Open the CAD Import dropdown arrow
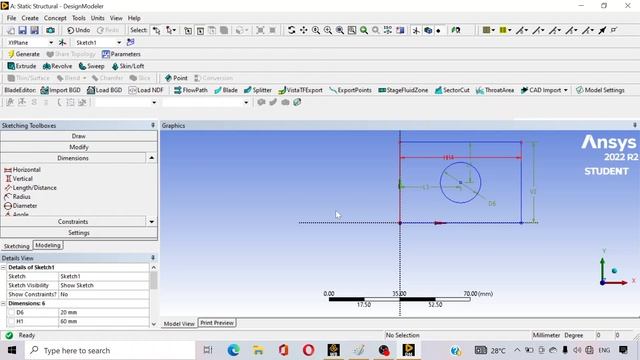 coord(566,90)
